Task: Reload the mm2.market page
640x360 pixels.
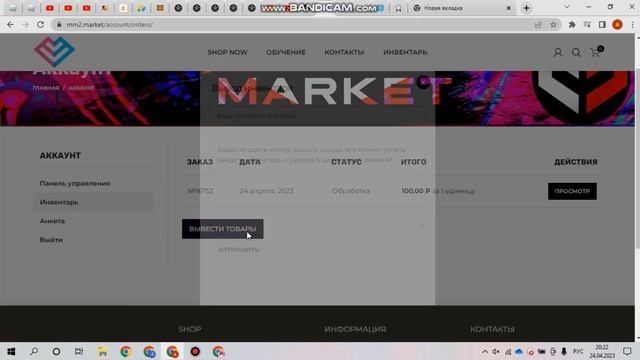Action: 40,24
